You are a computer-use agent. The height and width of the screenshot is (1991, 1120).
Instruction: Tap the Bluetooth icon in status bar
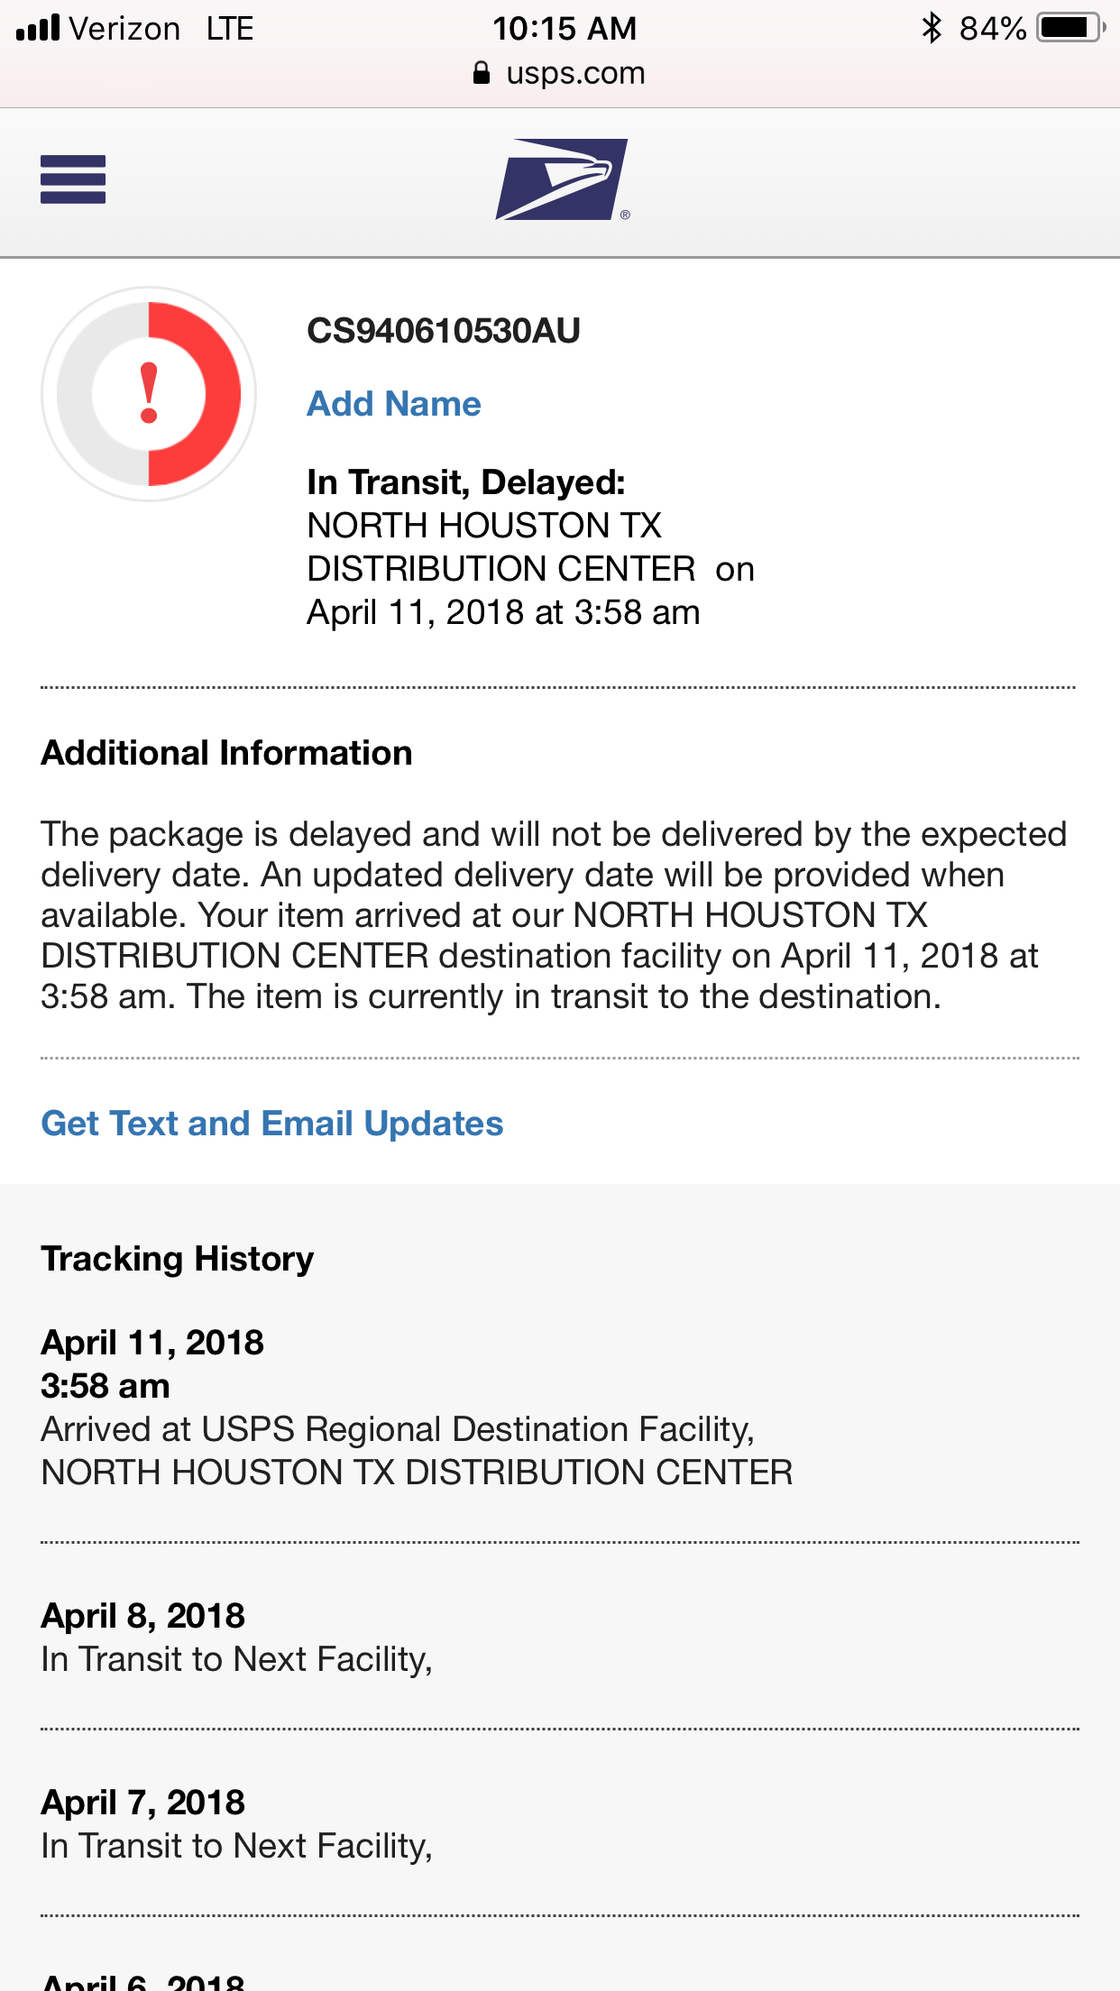tap(932, 28)
